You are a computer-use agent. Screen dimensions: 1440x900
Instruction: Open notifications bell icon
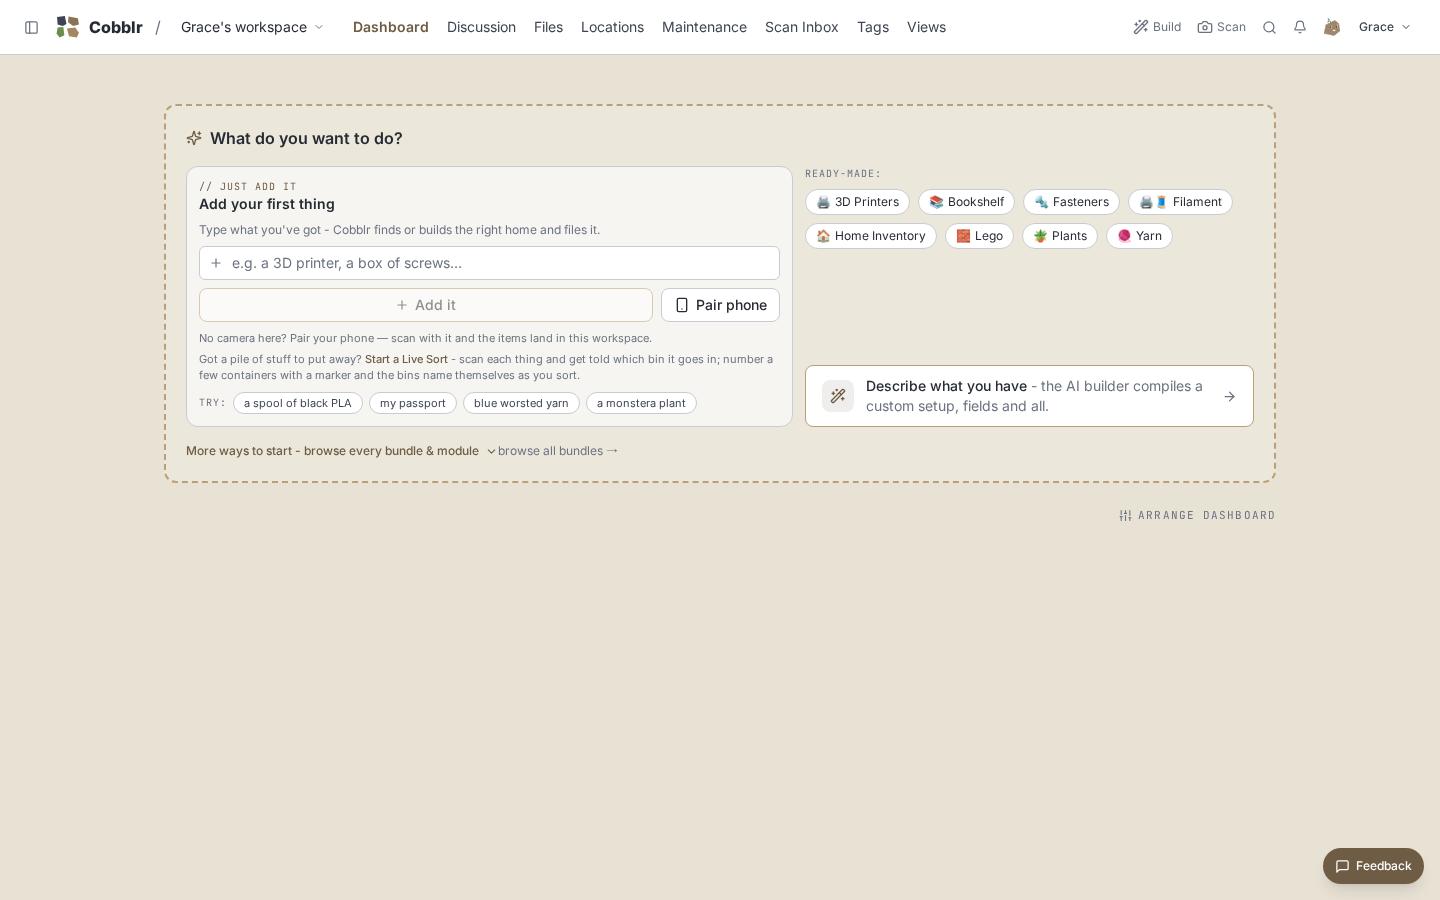[x=1300, y=27]
